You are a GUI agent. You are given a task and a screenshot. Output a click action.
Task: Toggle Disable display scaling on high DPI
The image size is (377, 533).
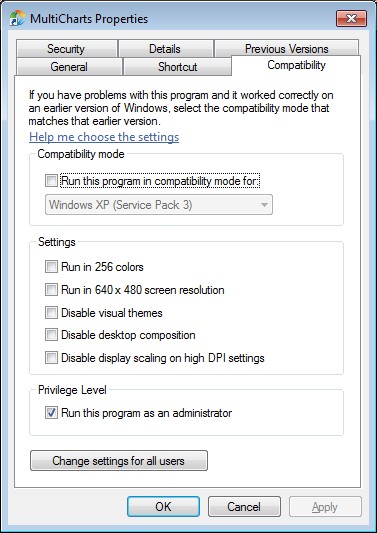click(51, 358)
